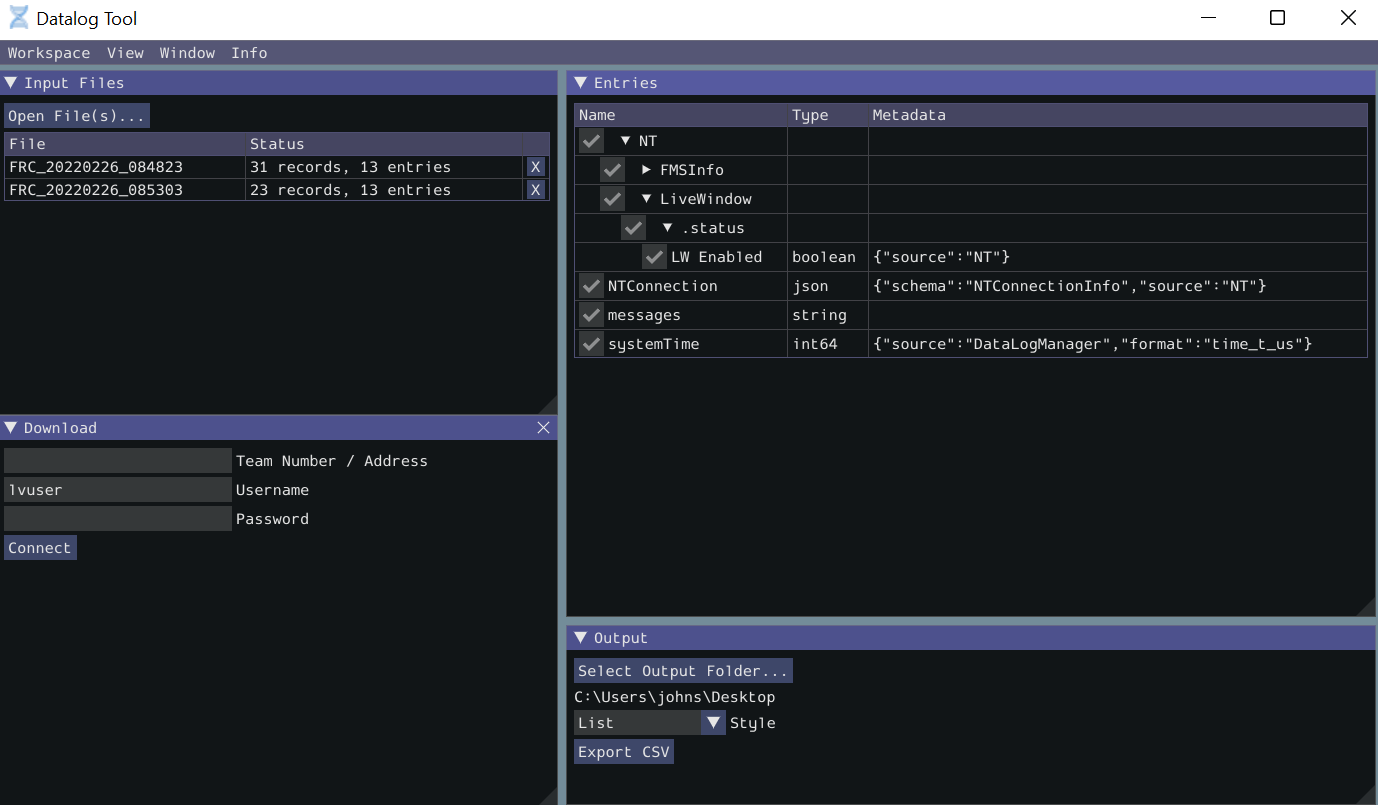Toggle the NT entry checkbox
The height and width of the screenshot is (805, 1378).
[x=590, y=140]
